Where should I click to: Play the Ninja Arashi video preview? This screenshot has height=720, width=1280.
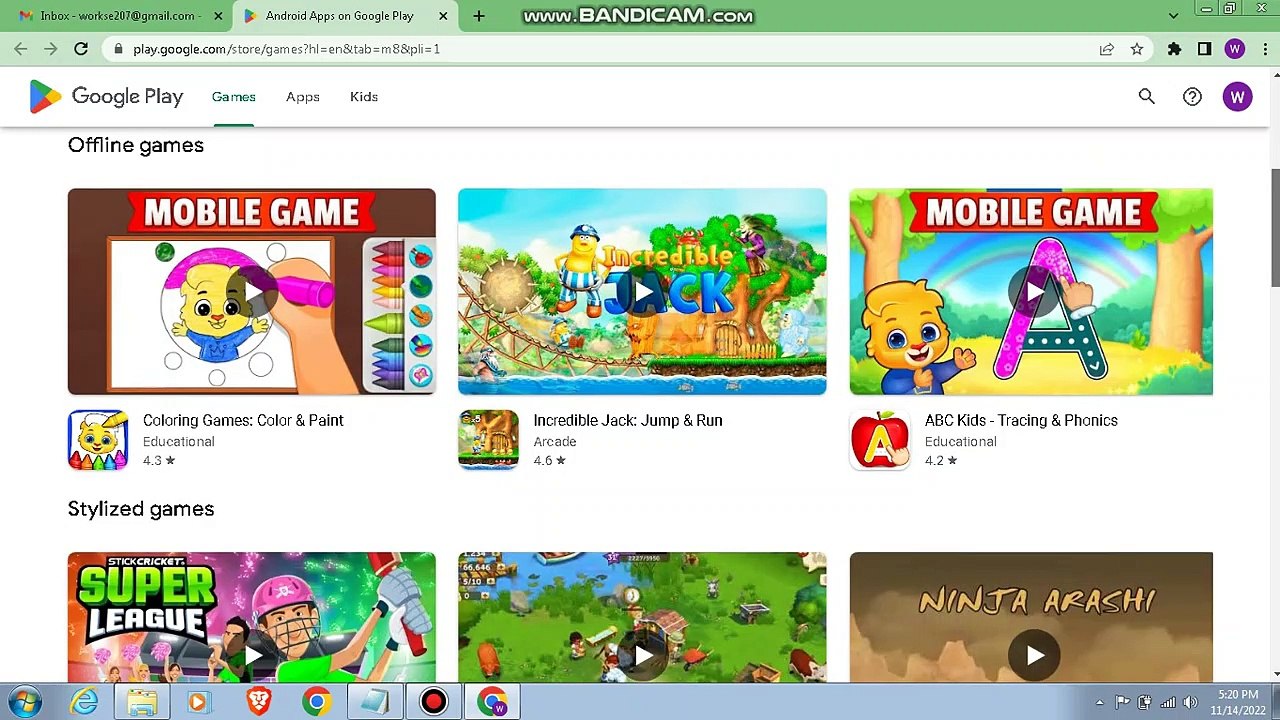pos(1034,655)
